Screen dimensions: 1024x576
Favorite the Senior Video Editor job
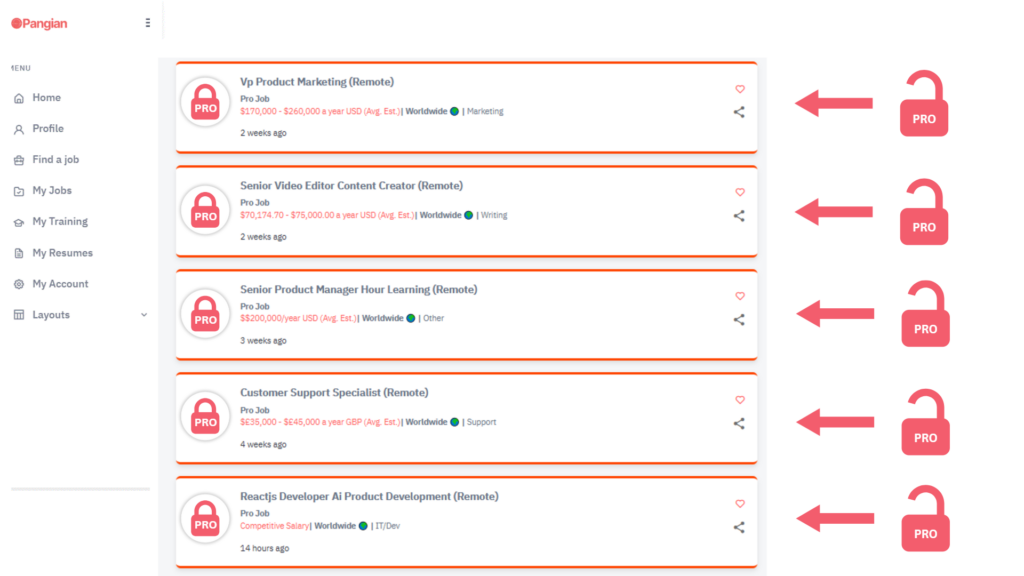[740, 192]
